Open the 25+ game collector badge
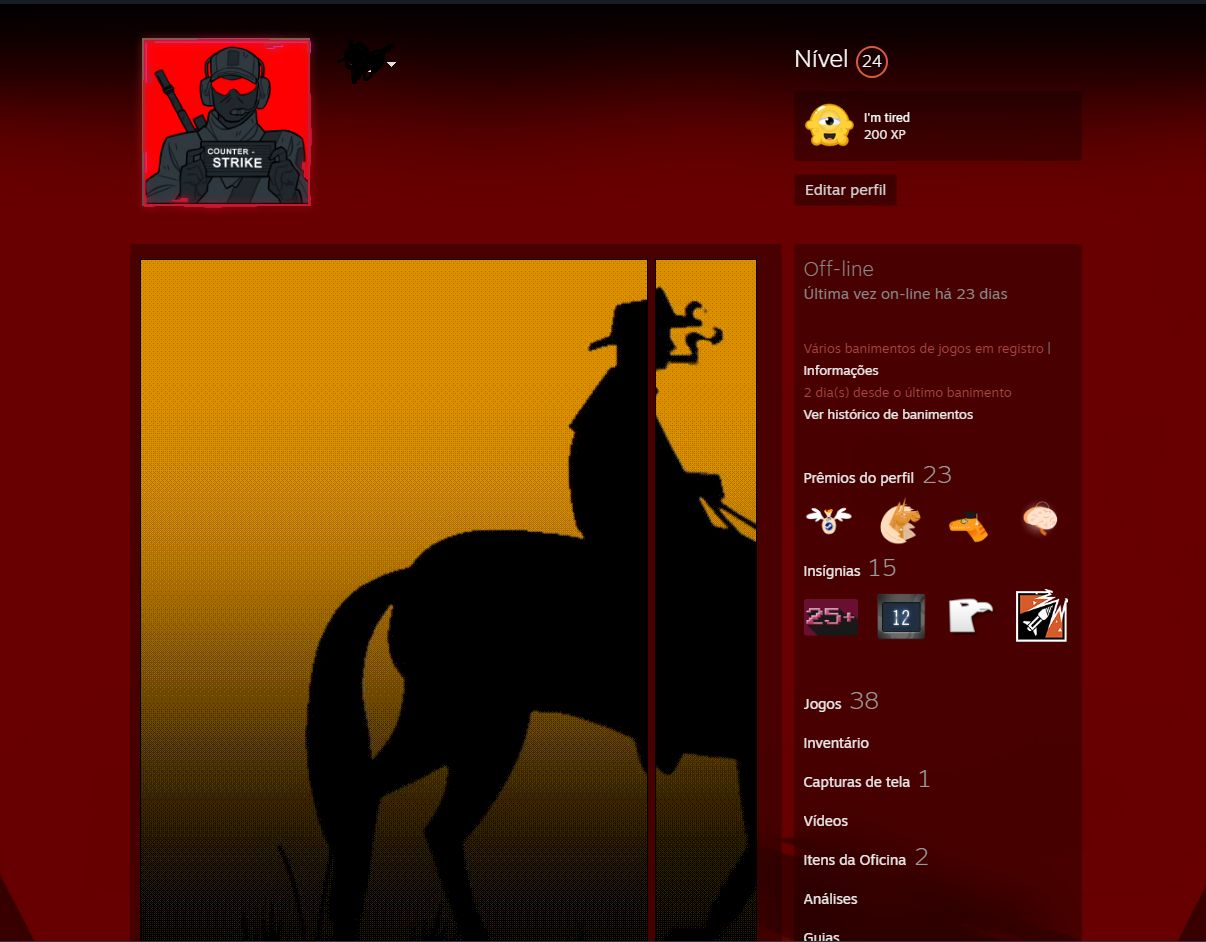The image size is (1206, 942). pos(831,617)
